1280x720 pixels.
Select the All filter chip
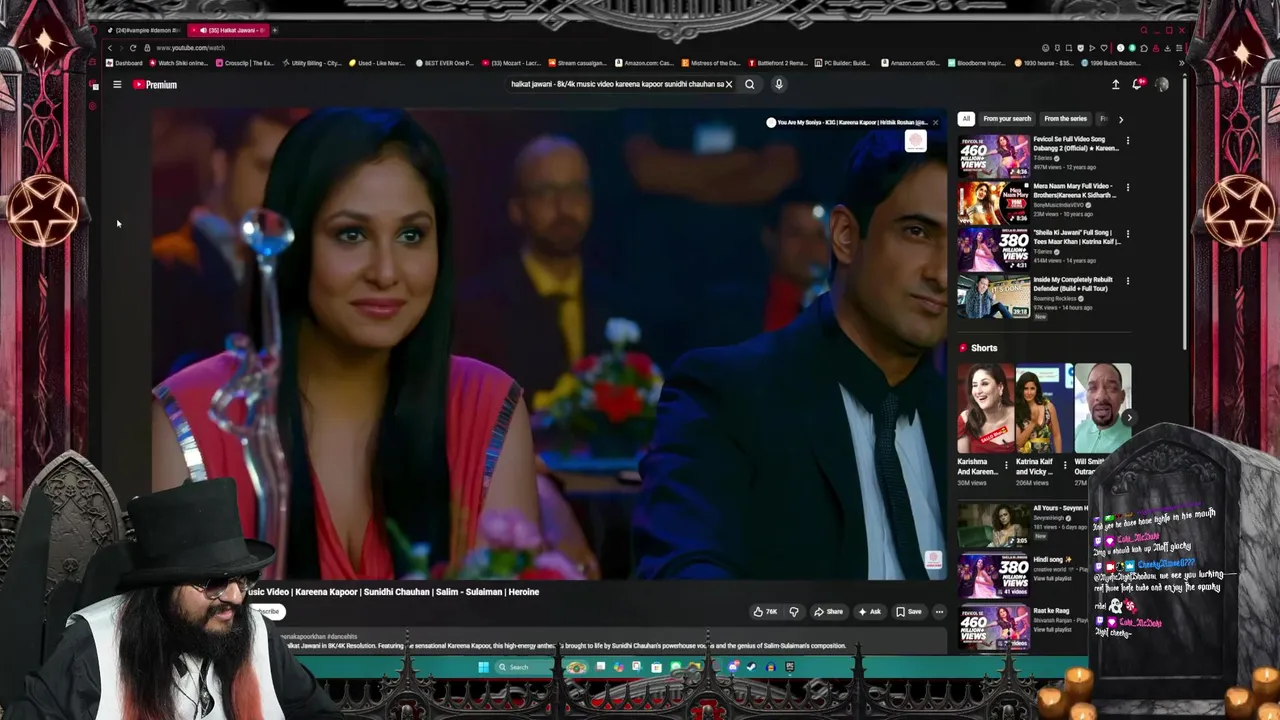966,119
